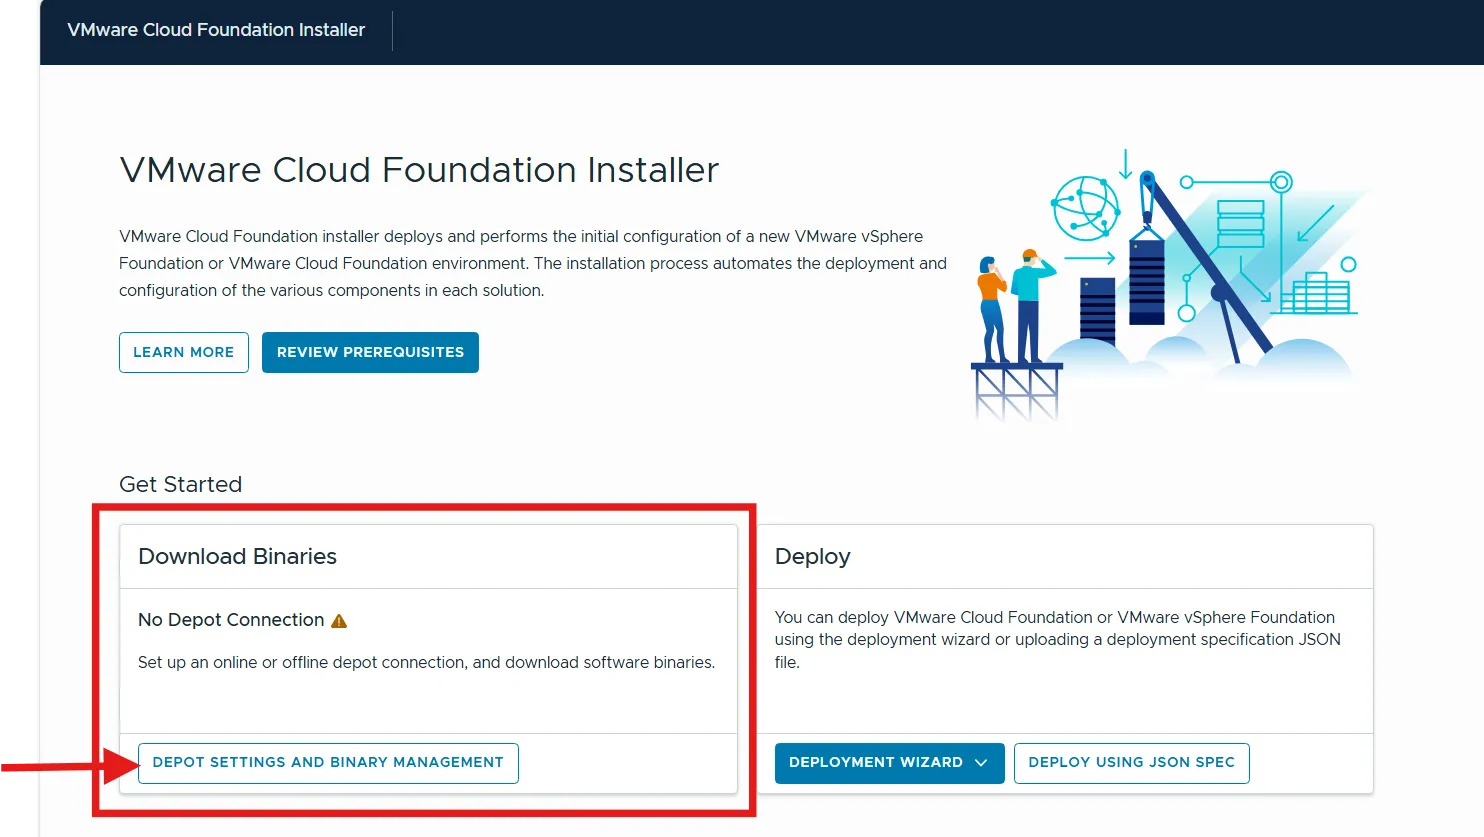The height and width of the screenshot is (837, 1484).
Task: Click the concentric circle target icon
Action: pos(1281,182)
